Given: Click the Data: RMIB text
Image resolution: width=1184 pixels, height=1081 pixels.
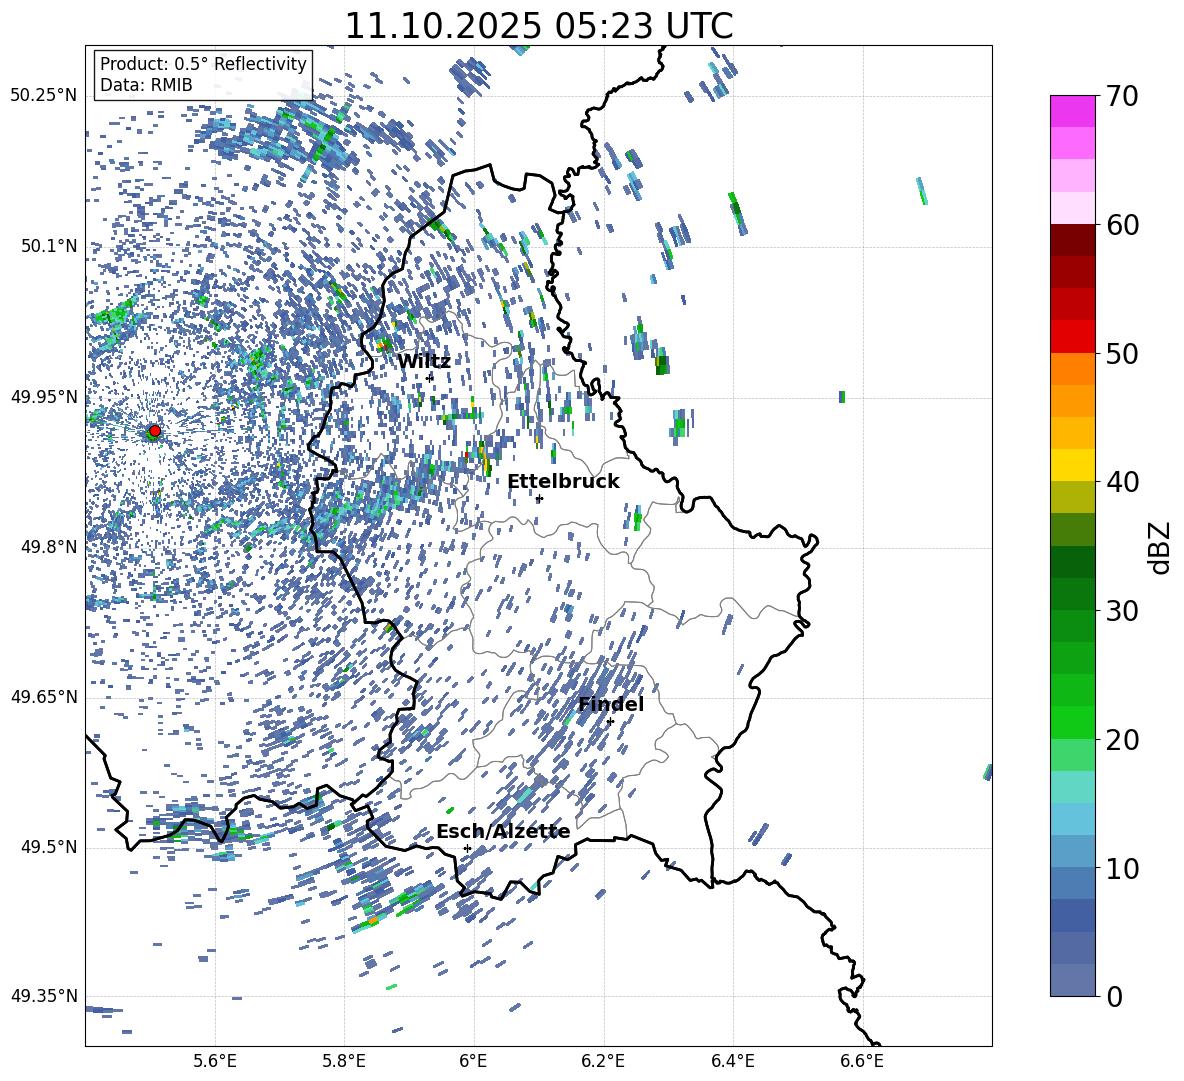Looking at the screenshot, I should 146,85.
